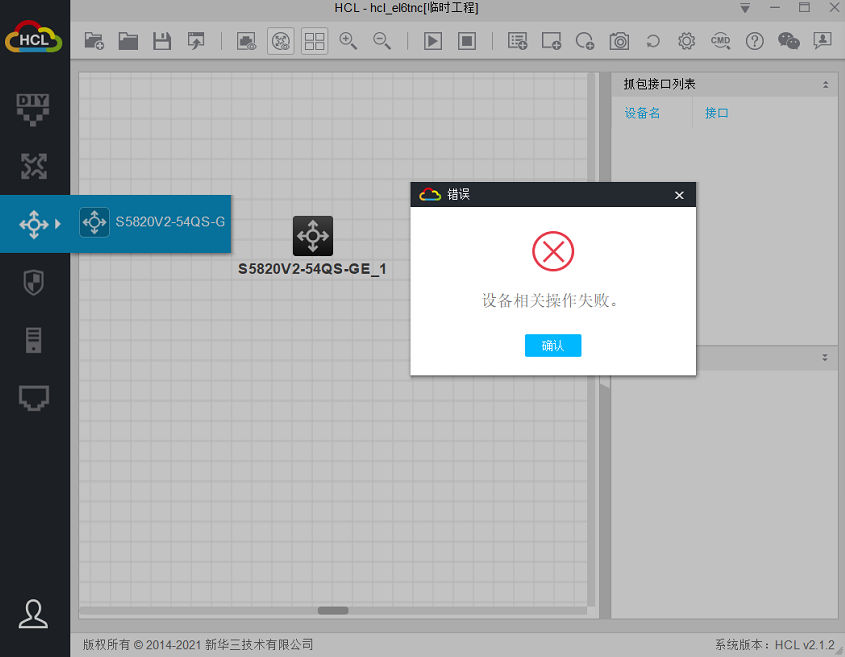Stop all devices with the stop button
The width and height of the screenshot is (845, 657).
pyautogui.click(x=467, y=41)
